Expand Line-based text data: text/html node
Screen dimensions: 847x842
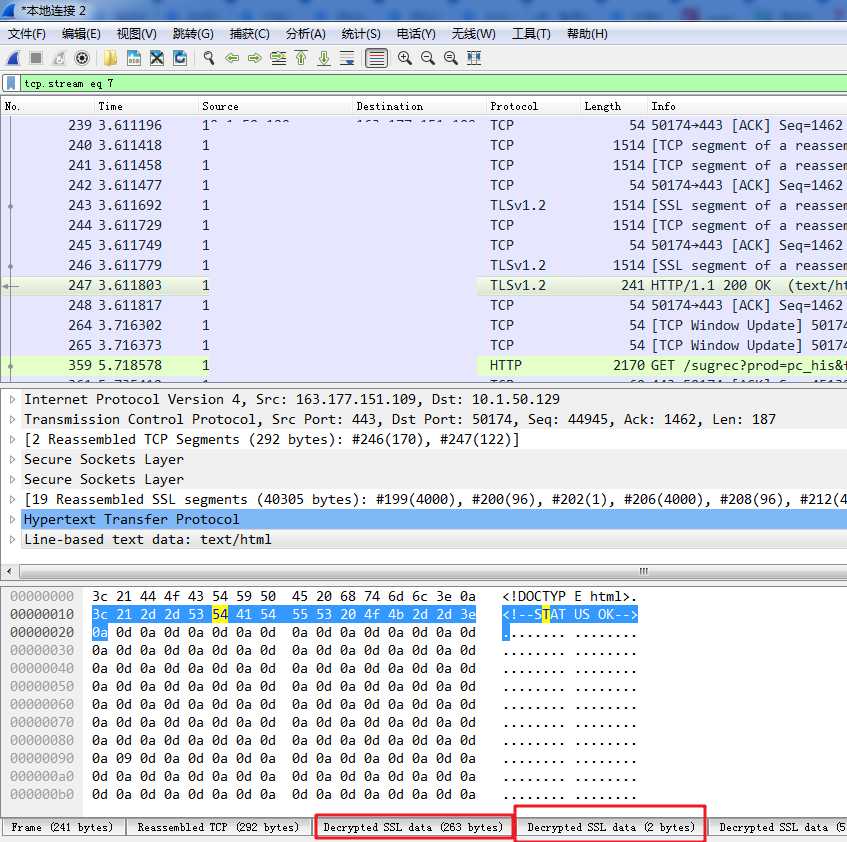12,540
